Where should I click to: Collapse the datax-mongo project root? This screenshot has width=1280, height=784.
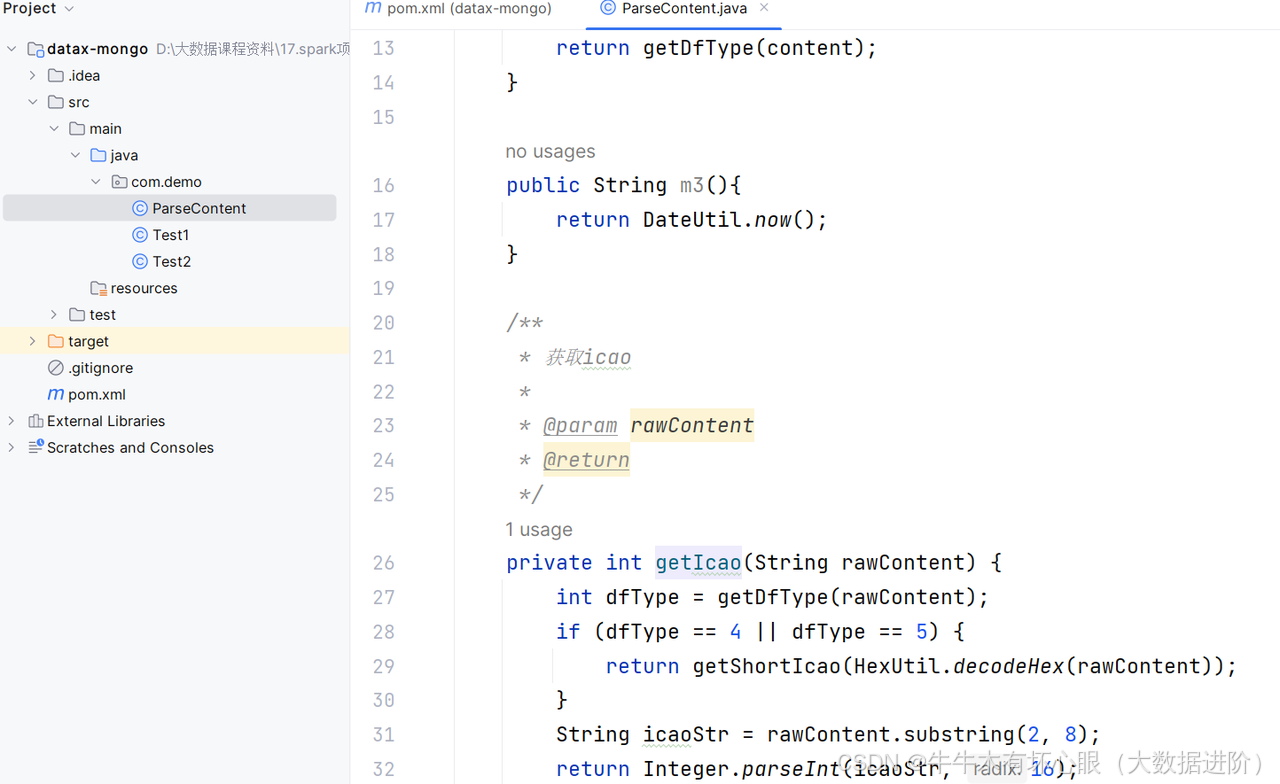tap(12, 49)
